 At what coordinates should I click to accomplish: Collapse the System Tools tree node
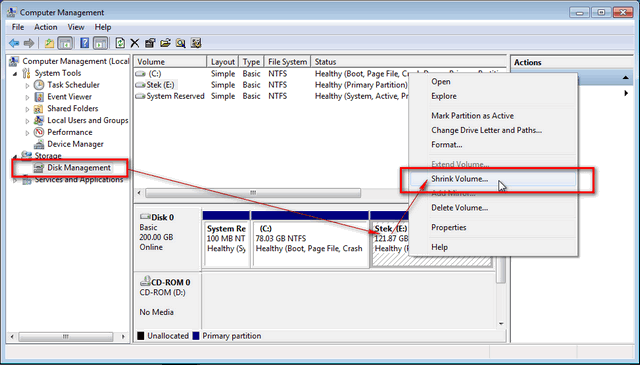click(x=15, y=74)
